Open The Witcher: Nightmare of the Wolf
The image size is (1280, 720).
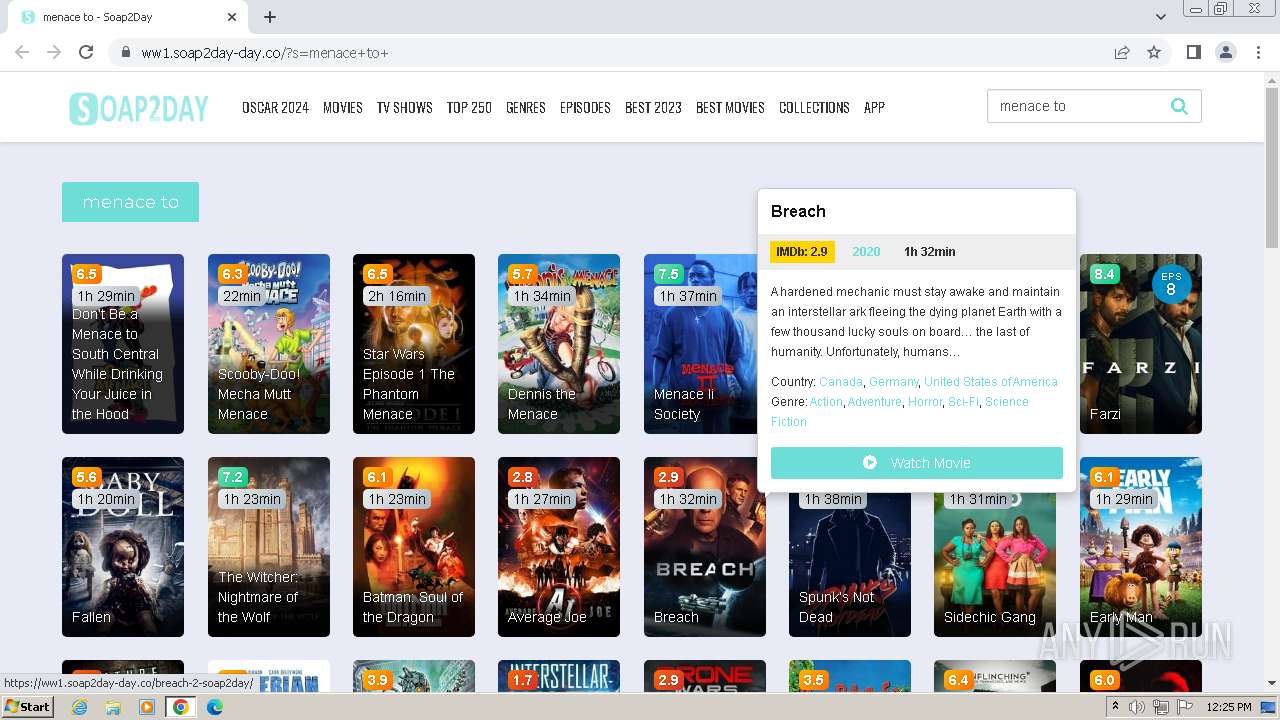click(x=269, y=547)
